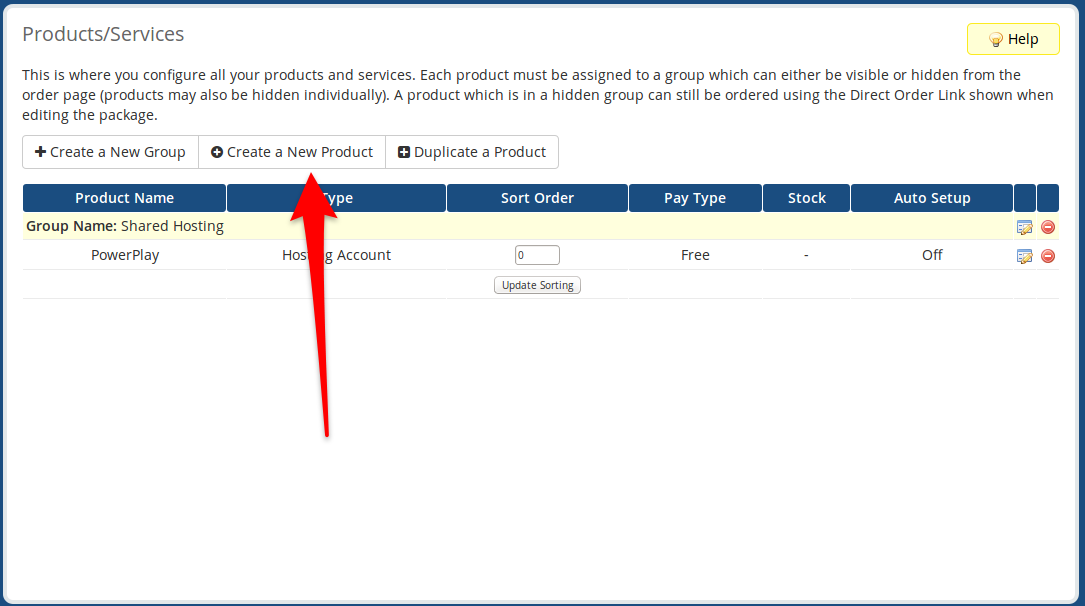Click the Product Name column header
1085x606 pixels.
click(x=125, y=198)
